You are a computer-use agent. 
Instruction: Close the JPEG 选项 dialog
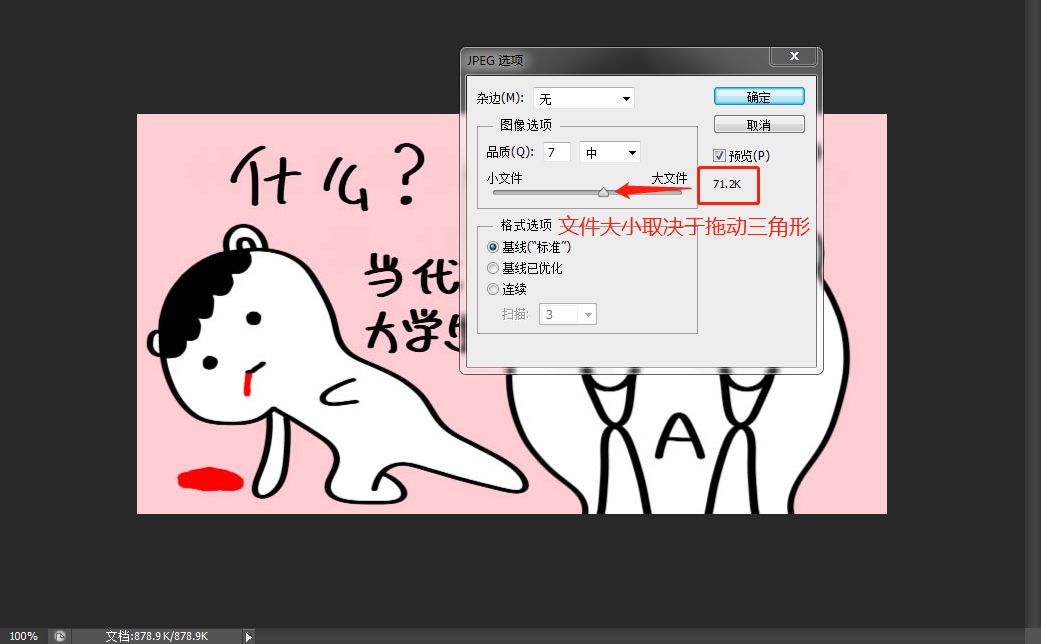pos(793,56)
